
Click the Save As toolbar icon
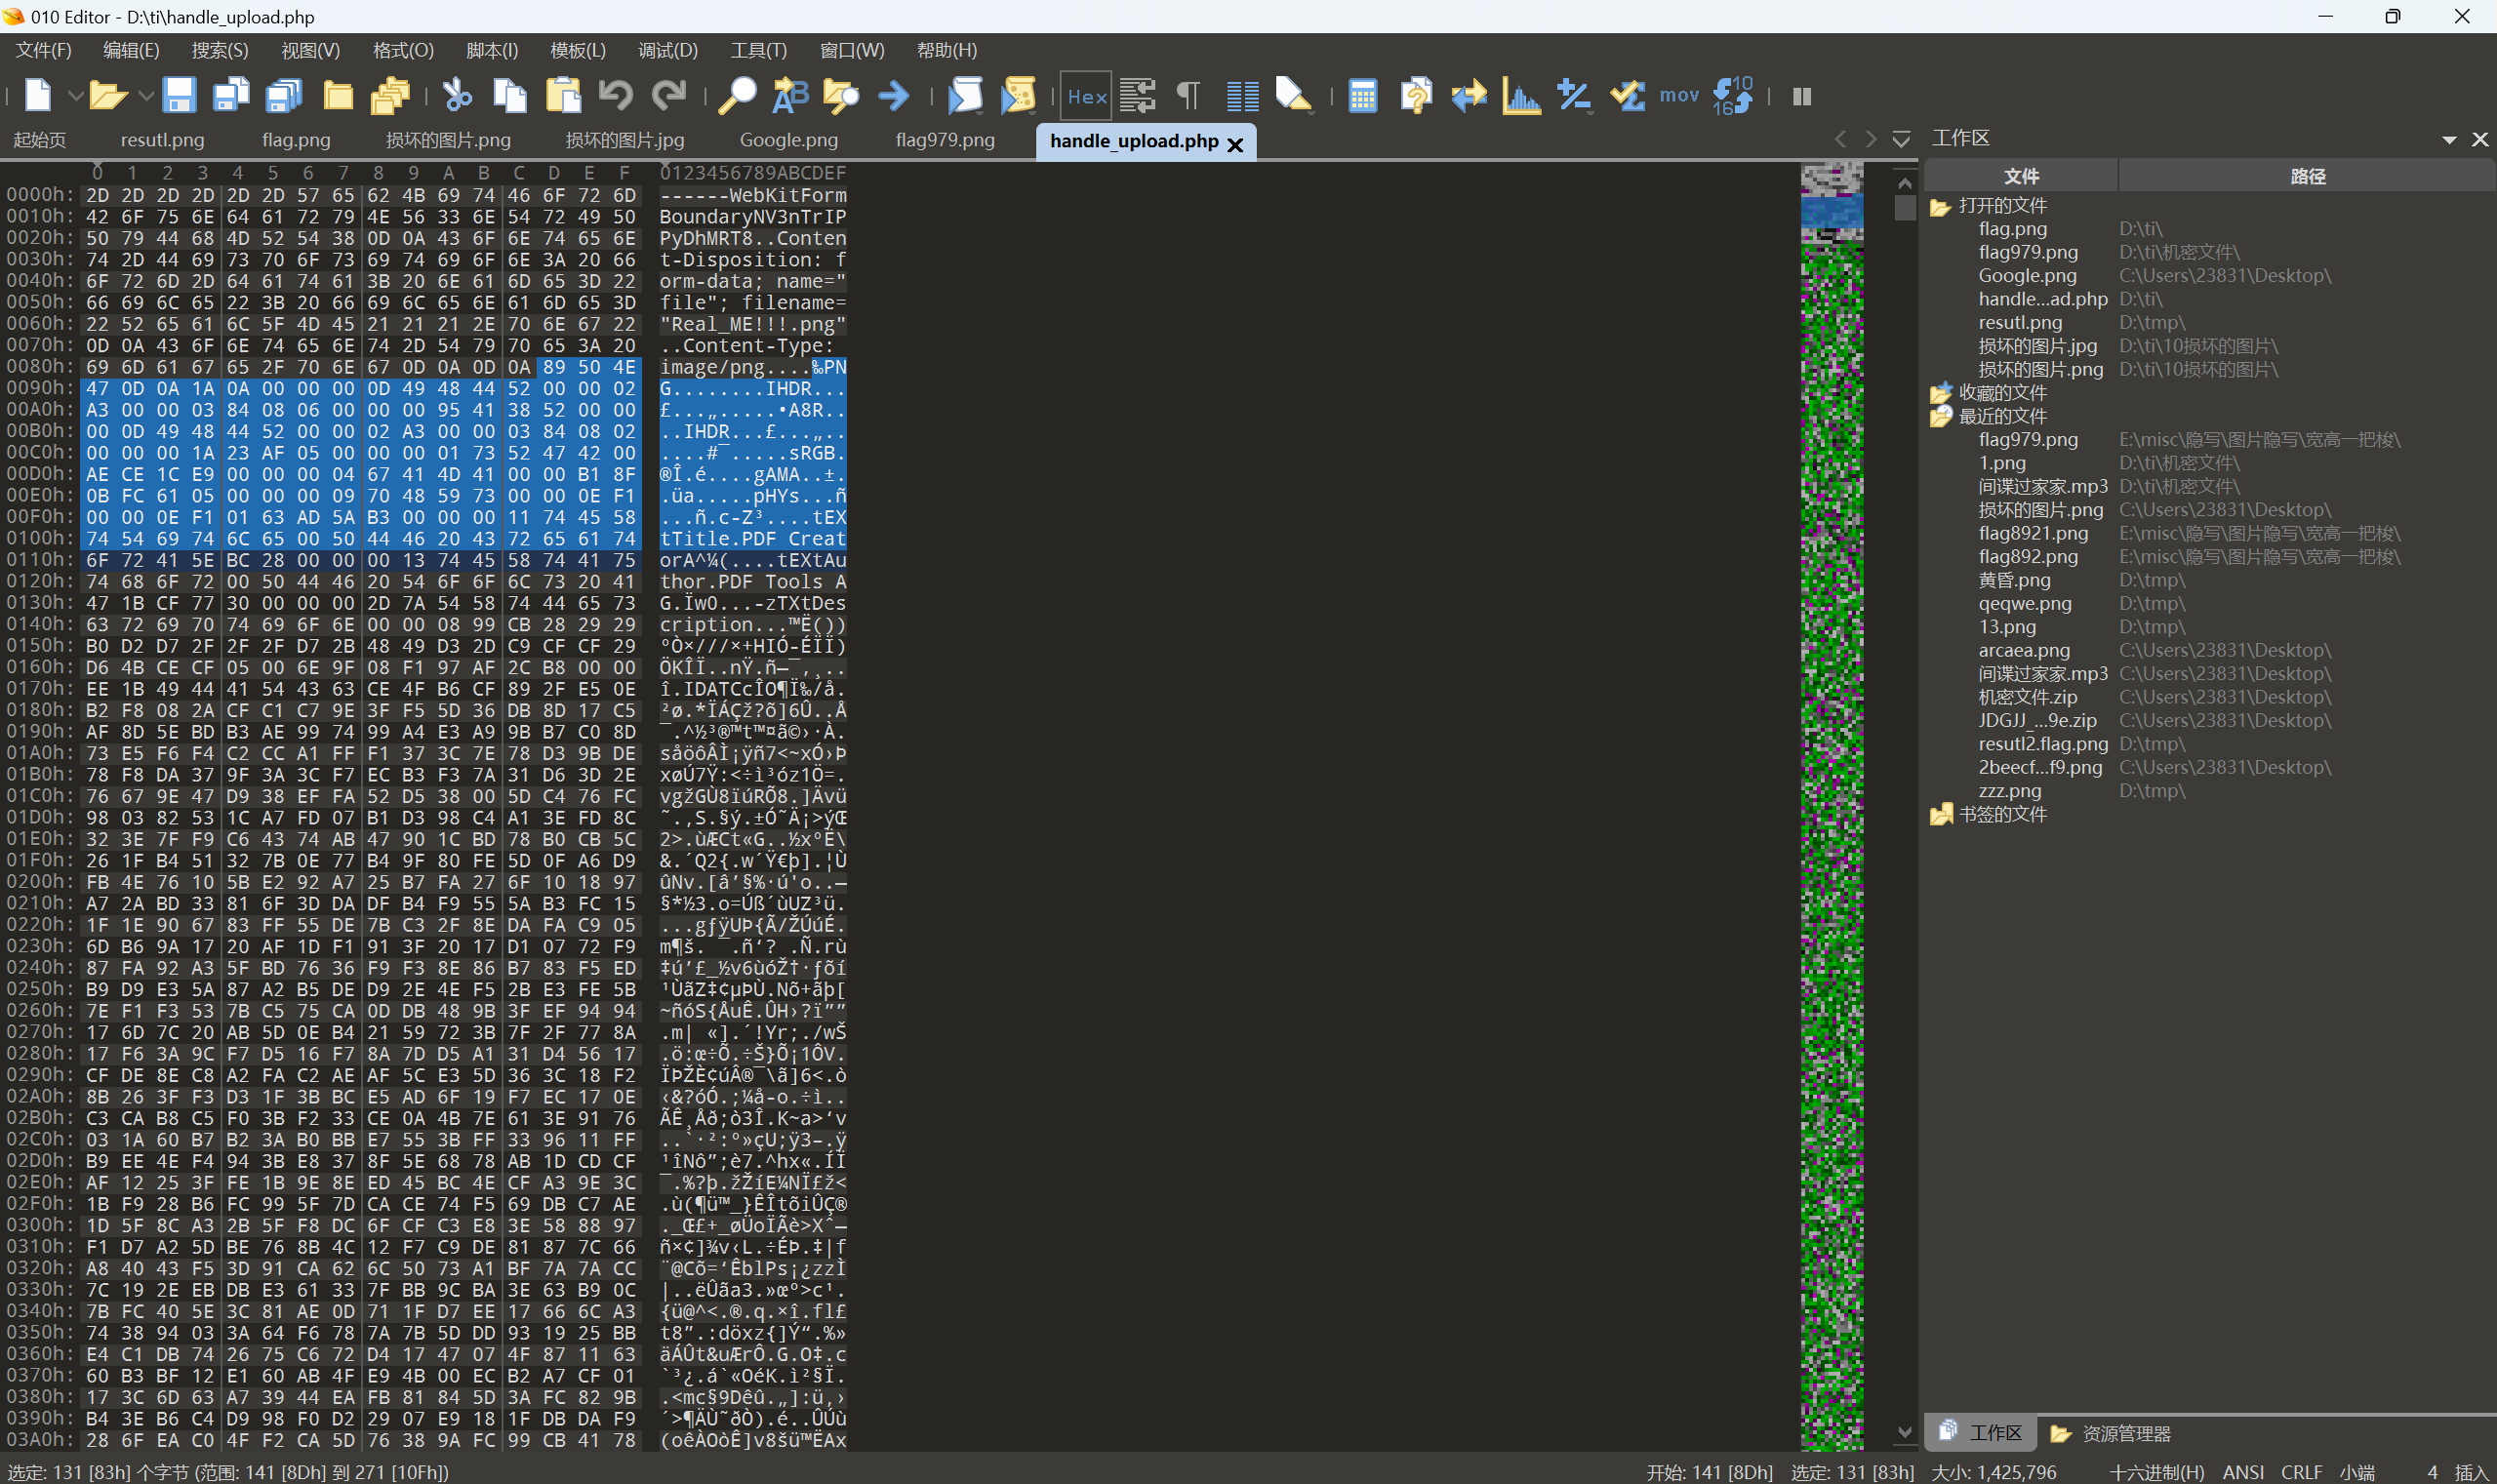(231, 96)
